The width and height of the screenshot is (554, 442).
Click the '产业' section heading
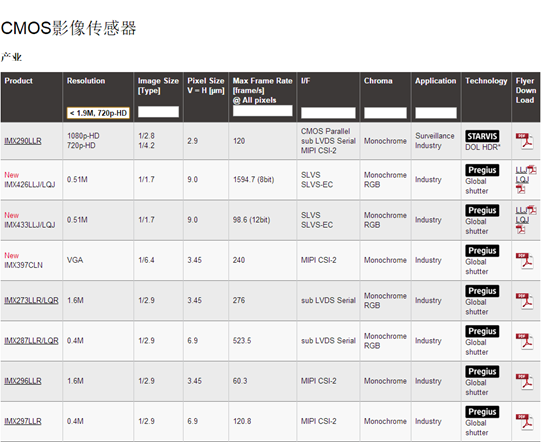point(11,57)
